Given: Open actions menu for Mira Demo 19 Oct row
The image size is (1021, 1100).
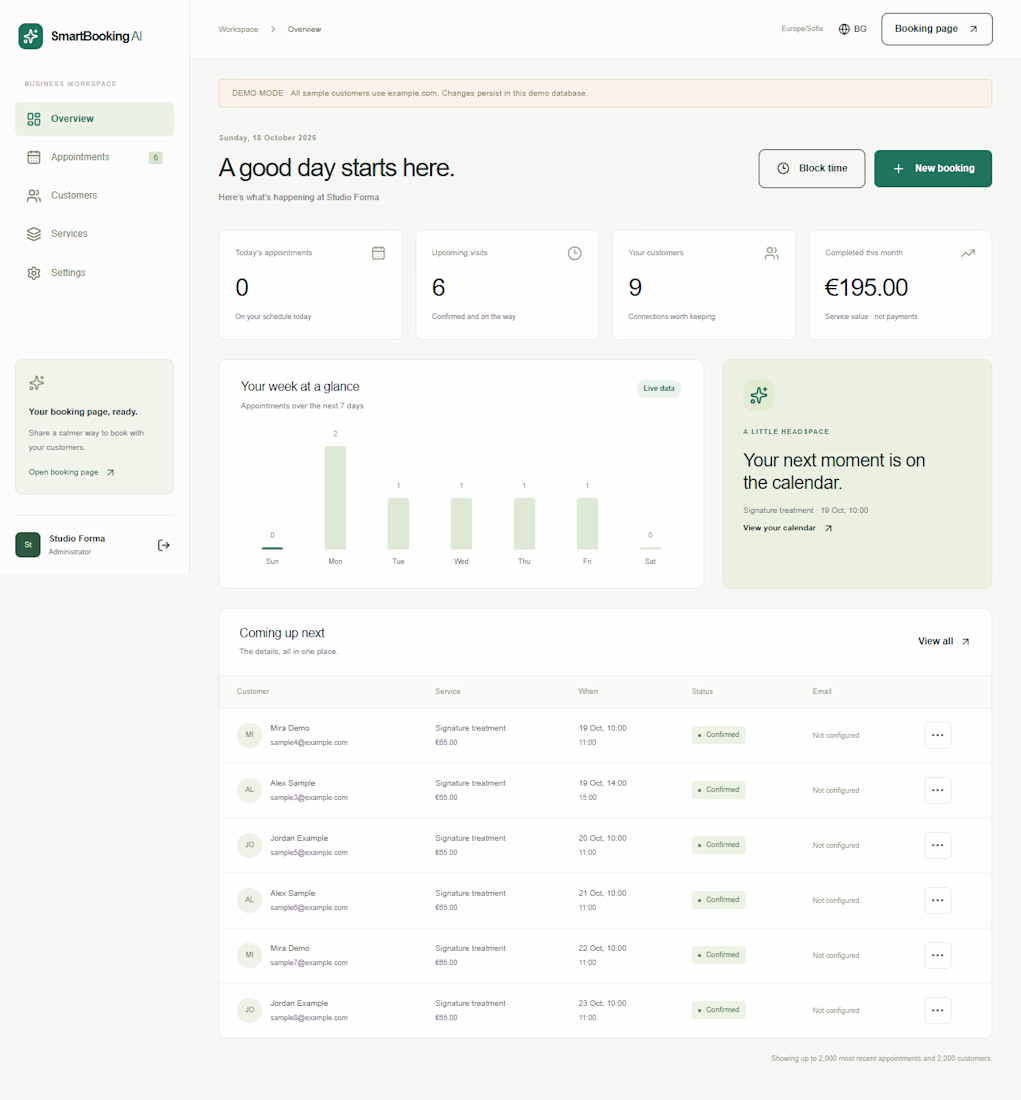Looking at the screenshot, I should tap(937, 735).
